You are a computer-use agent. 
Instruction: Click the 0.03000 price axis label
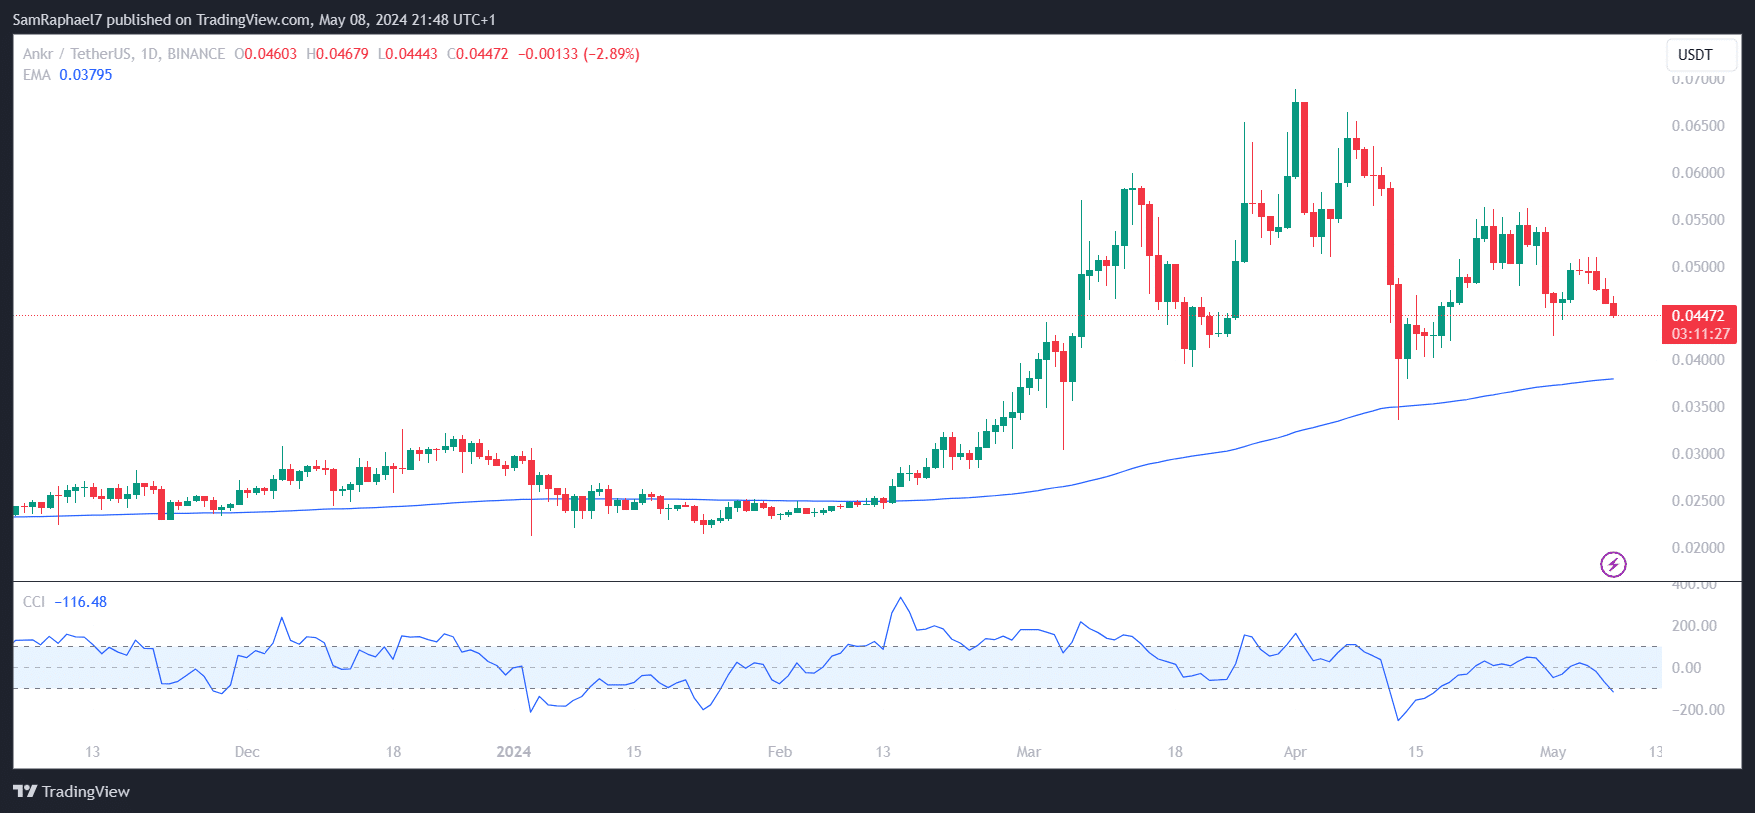1698,454
